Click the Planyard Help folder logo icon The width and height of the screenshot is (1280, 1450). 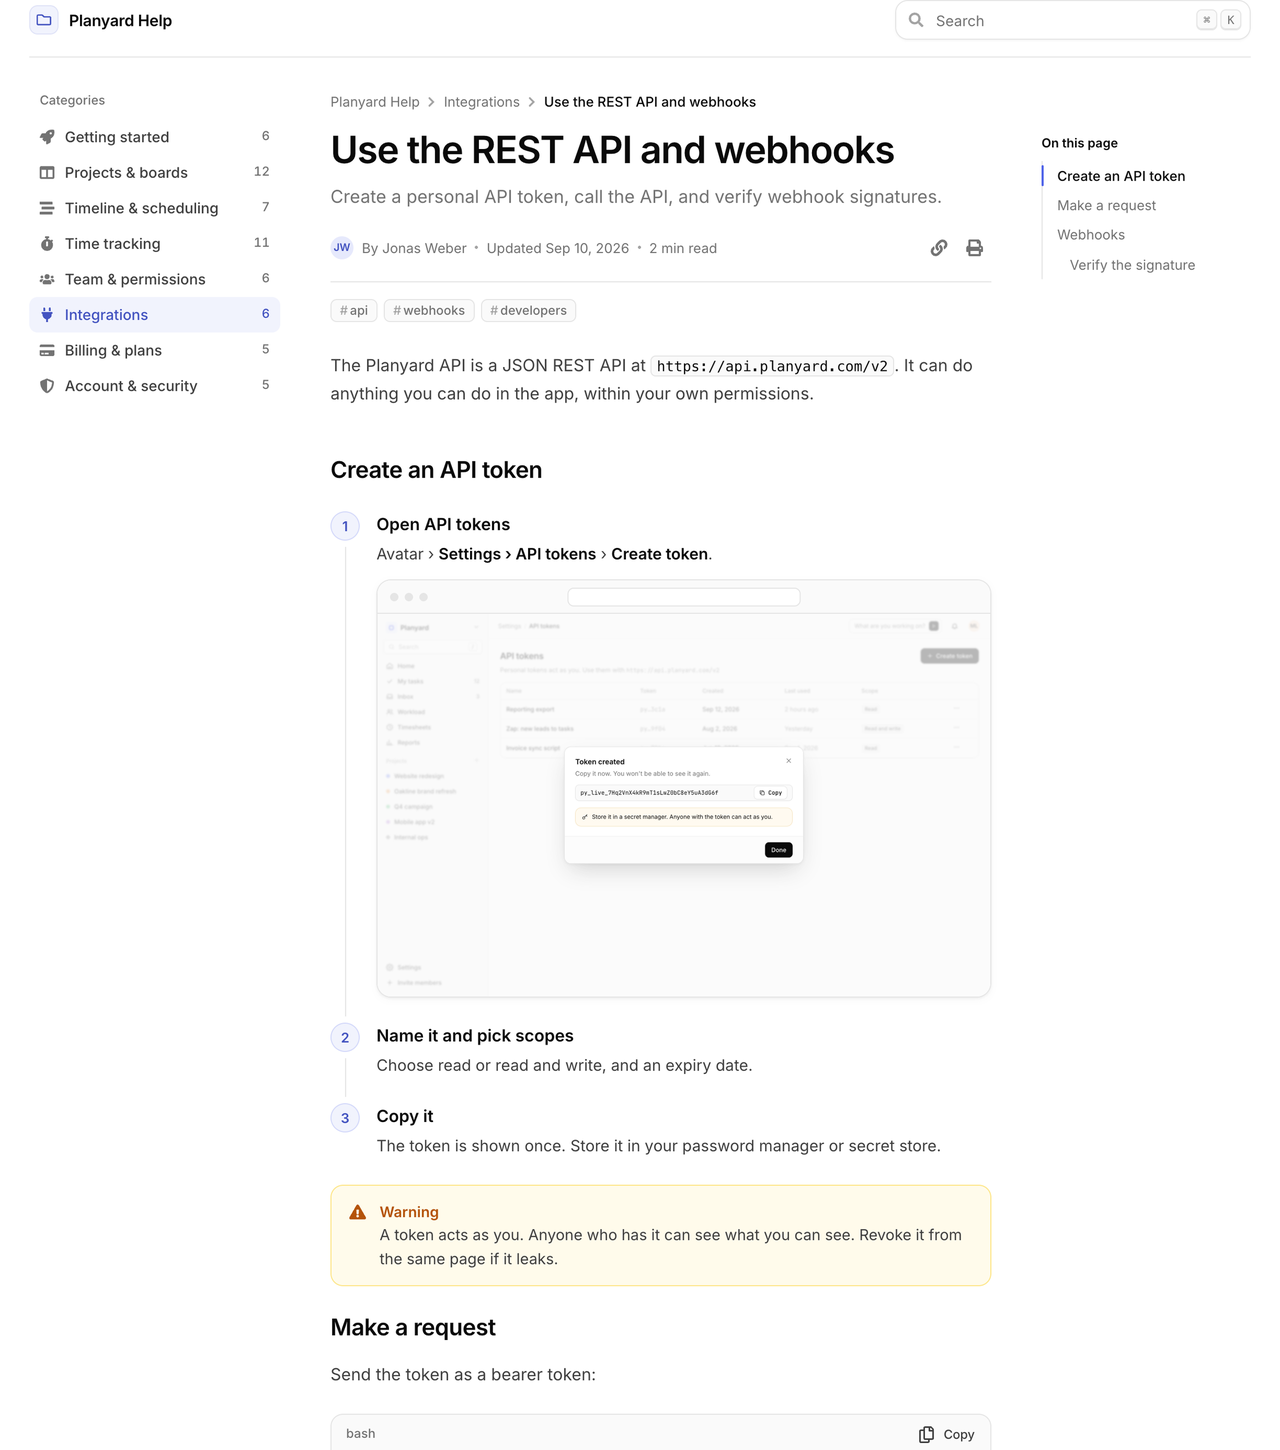pyautogui.click(x=44, y=20)
